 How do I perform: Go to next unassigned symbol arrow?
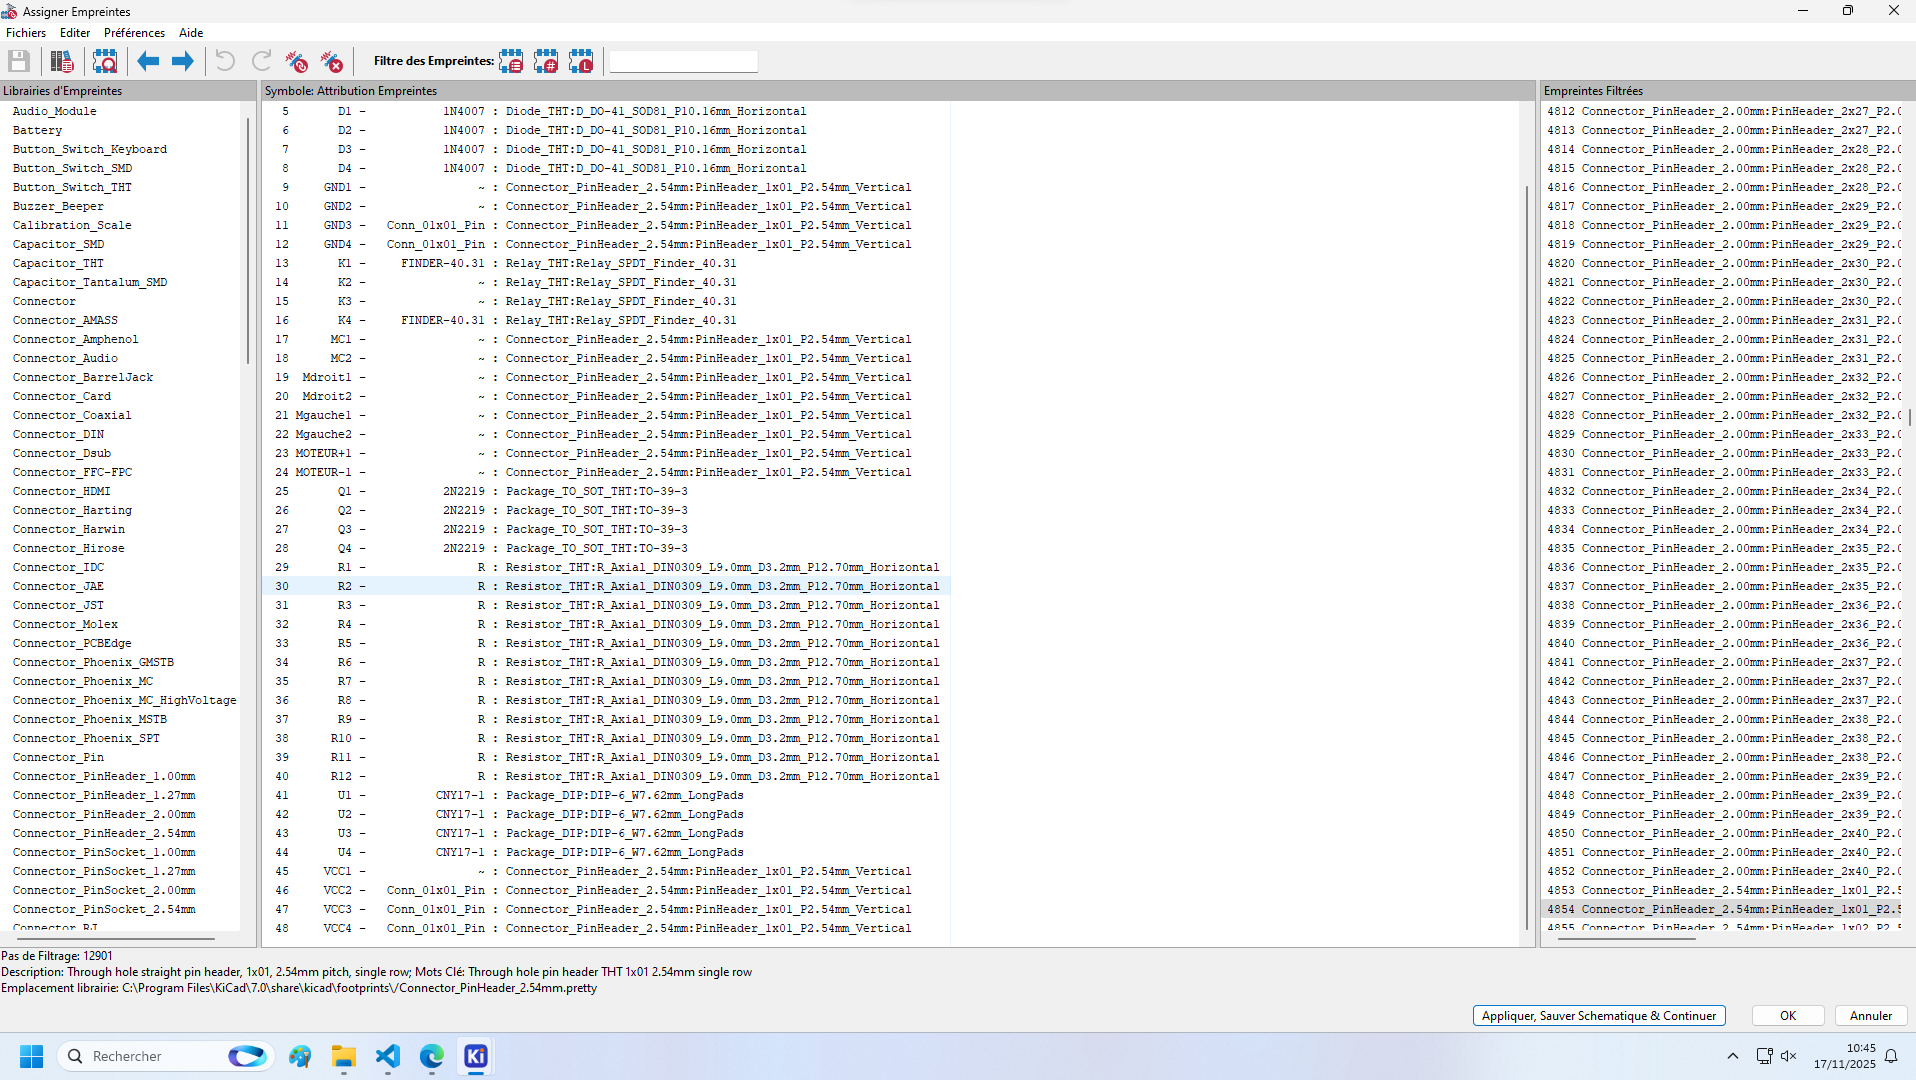click(x=182, y=62)
